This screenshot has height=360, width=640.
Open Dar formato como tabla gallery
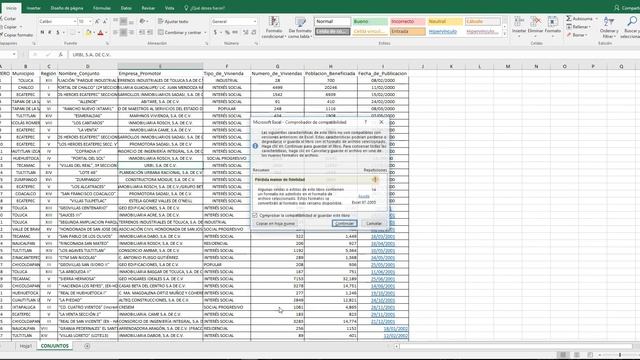pos(300,28)
